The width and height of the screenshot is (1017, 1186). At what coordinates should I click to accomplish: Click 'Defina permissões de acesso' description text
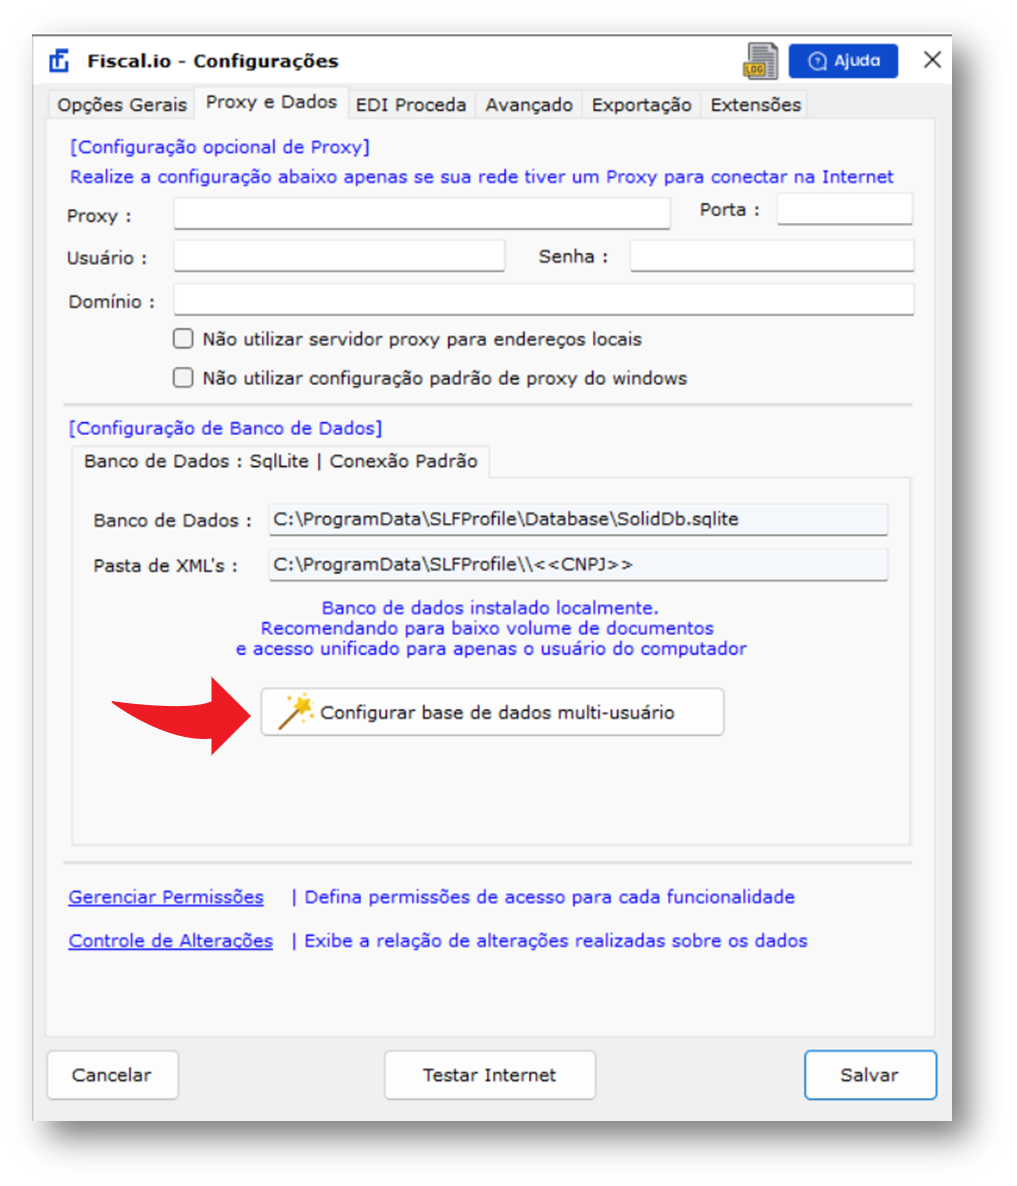(x=549, y=897)
